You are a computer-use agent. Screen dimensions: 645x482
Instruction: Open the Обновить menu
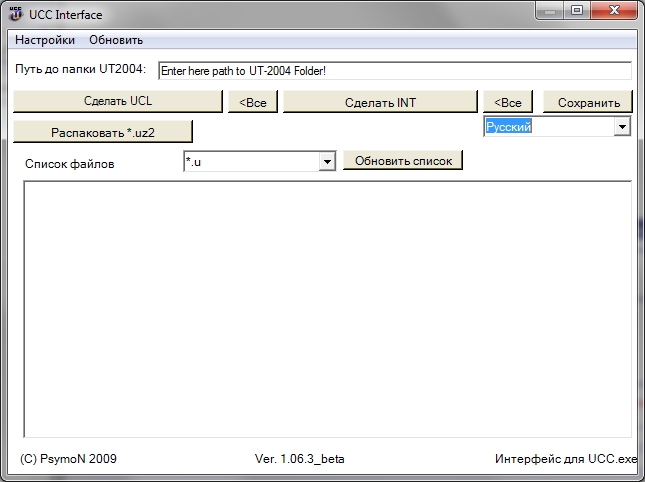tap(116, 40)
